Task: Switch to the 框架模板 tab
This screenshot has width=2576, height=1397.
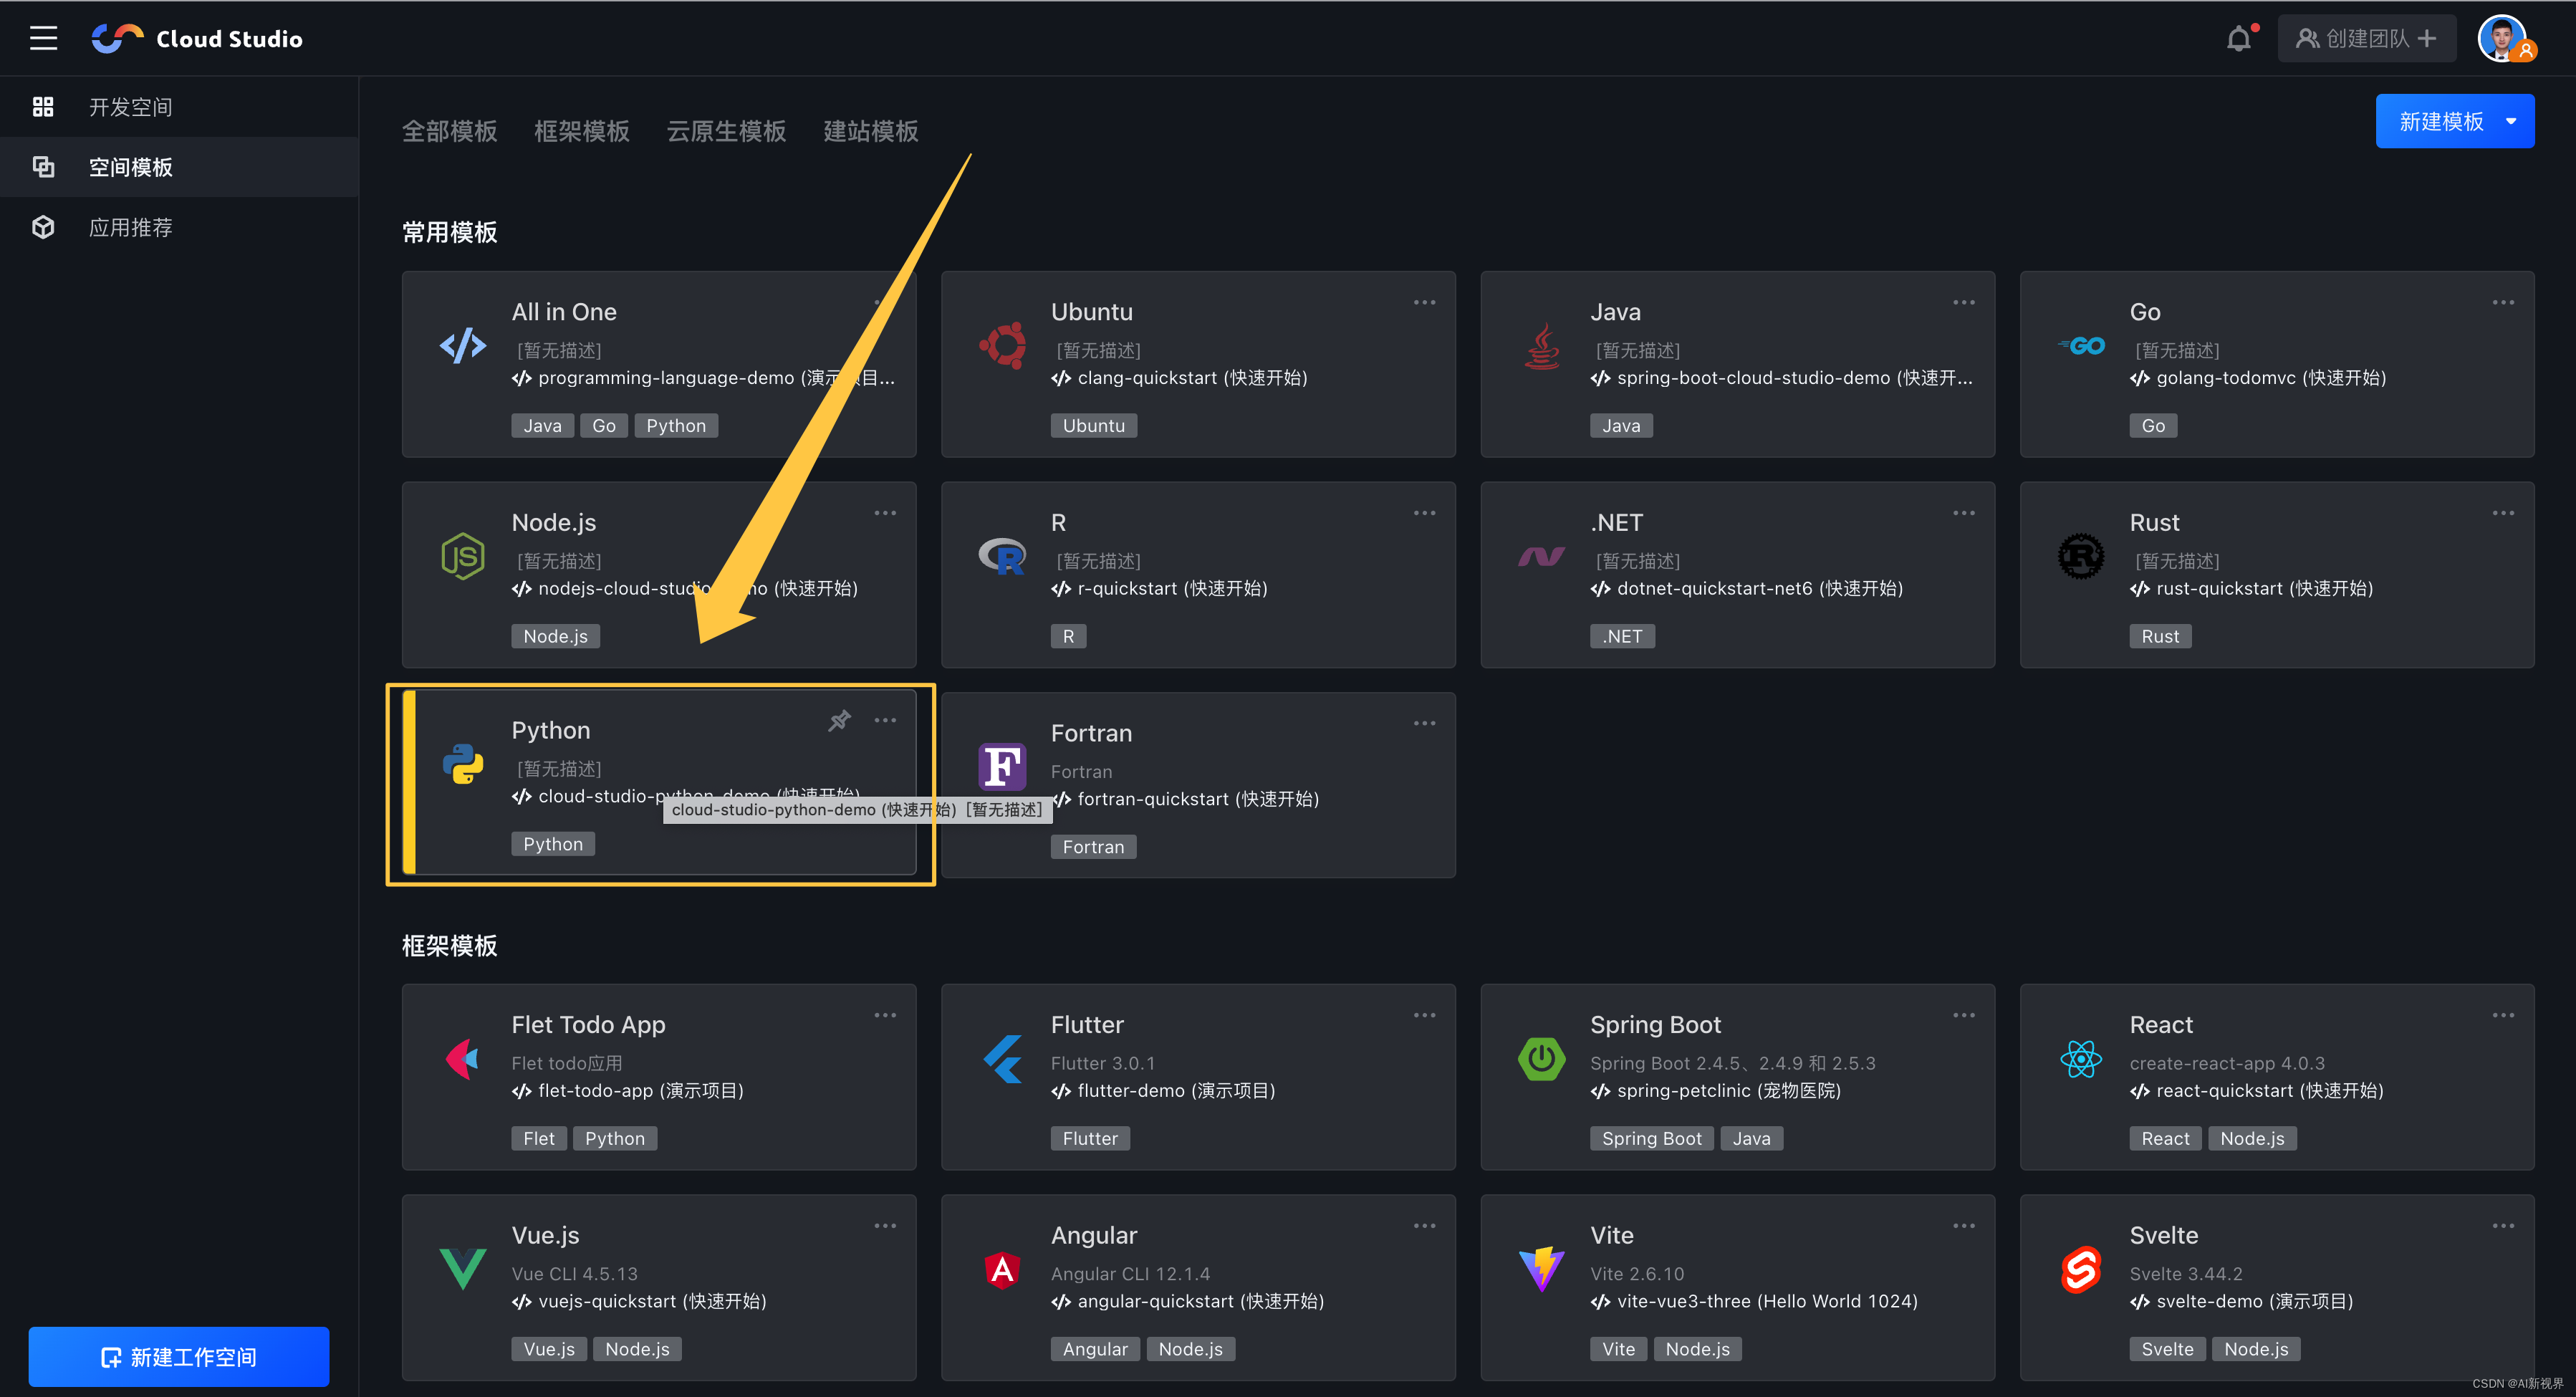Action: pyautogui.click(x=581, y=131)
